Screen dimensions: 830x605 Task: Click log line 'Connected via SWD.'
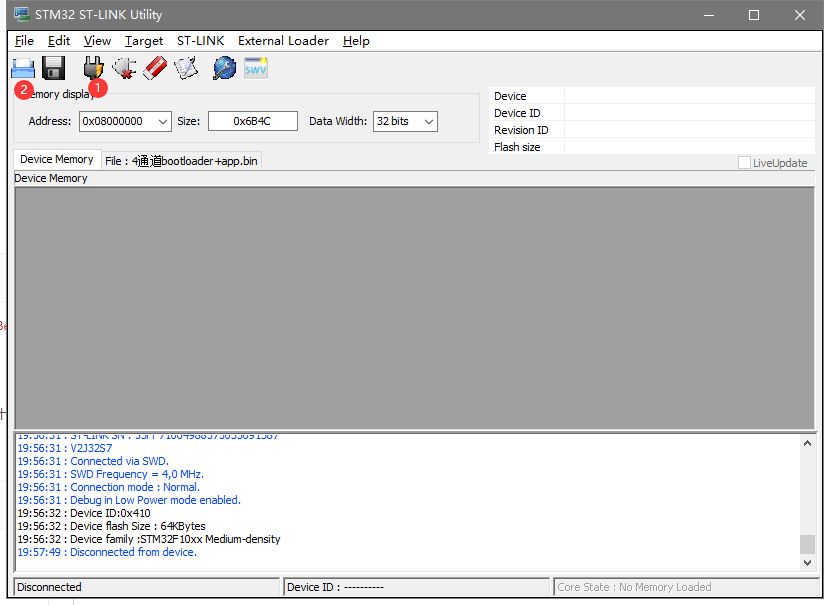click(x=93, y=461)
